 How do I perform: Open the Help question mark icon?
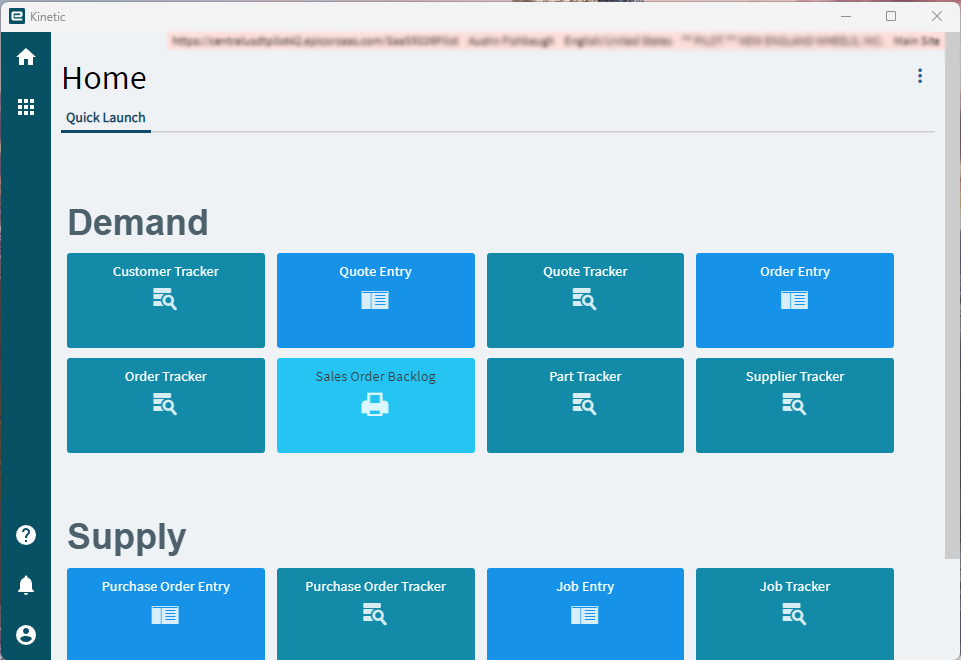[26, 535]
